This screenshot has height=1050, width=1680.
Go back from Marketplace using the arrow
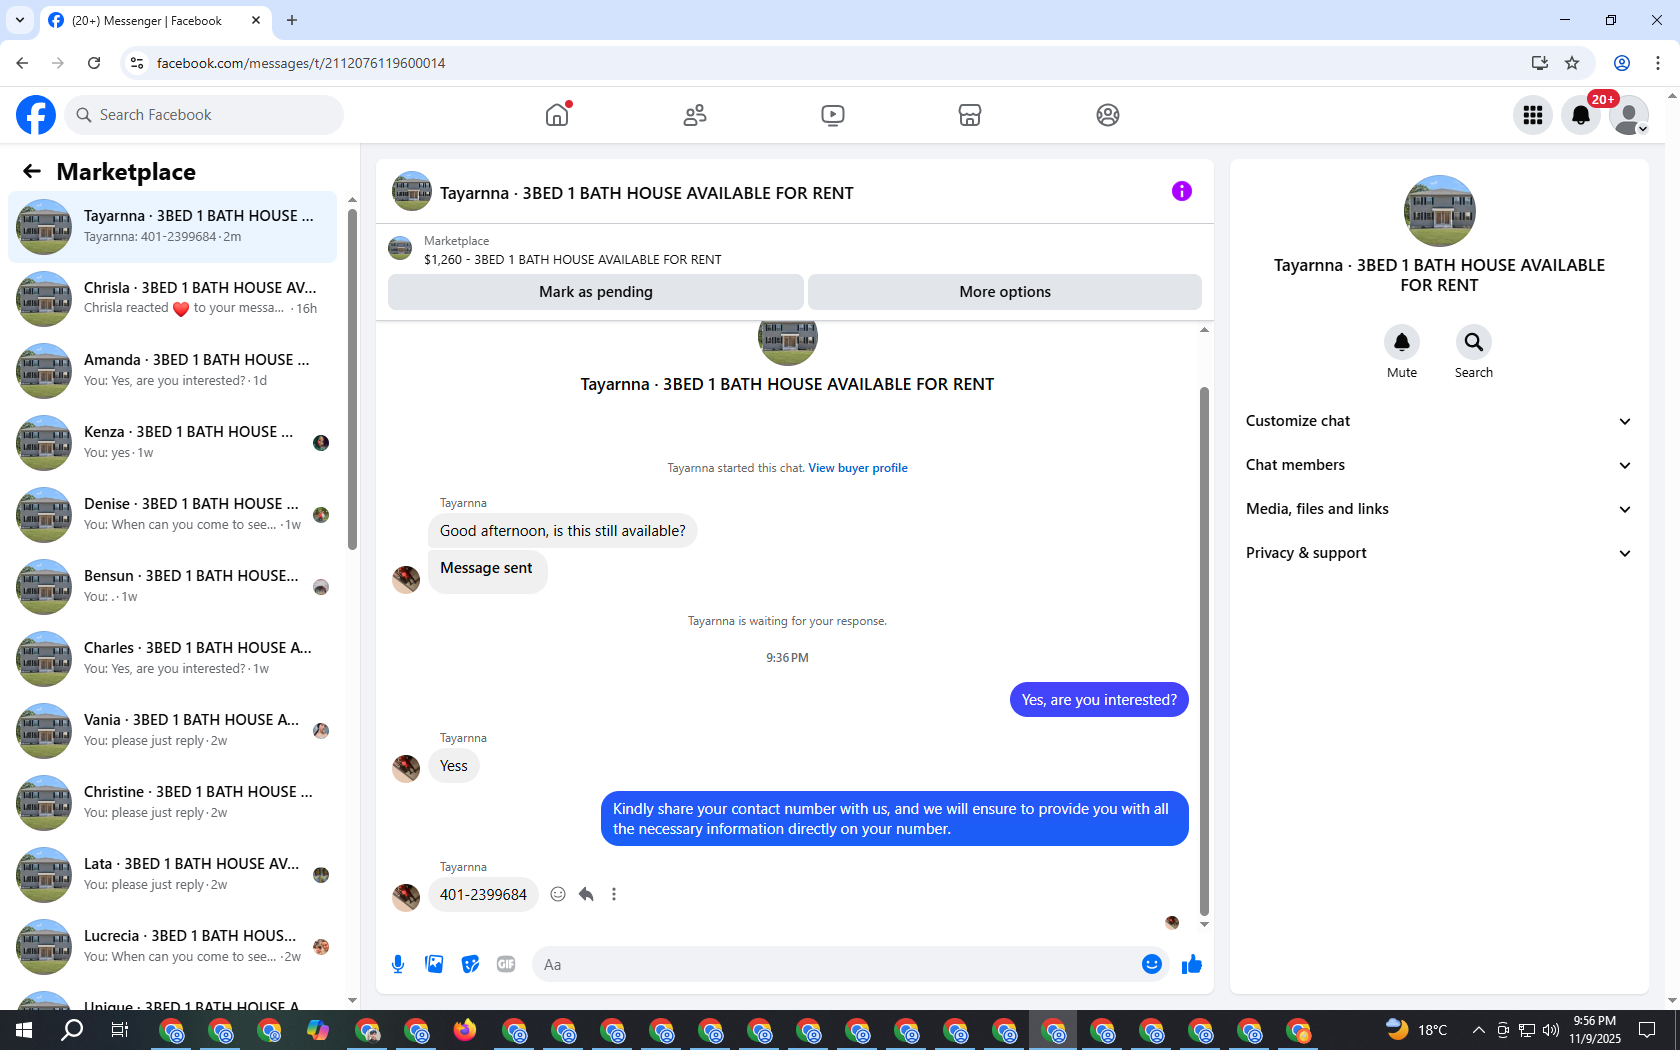pyautogui.click(x=32, y=171)
